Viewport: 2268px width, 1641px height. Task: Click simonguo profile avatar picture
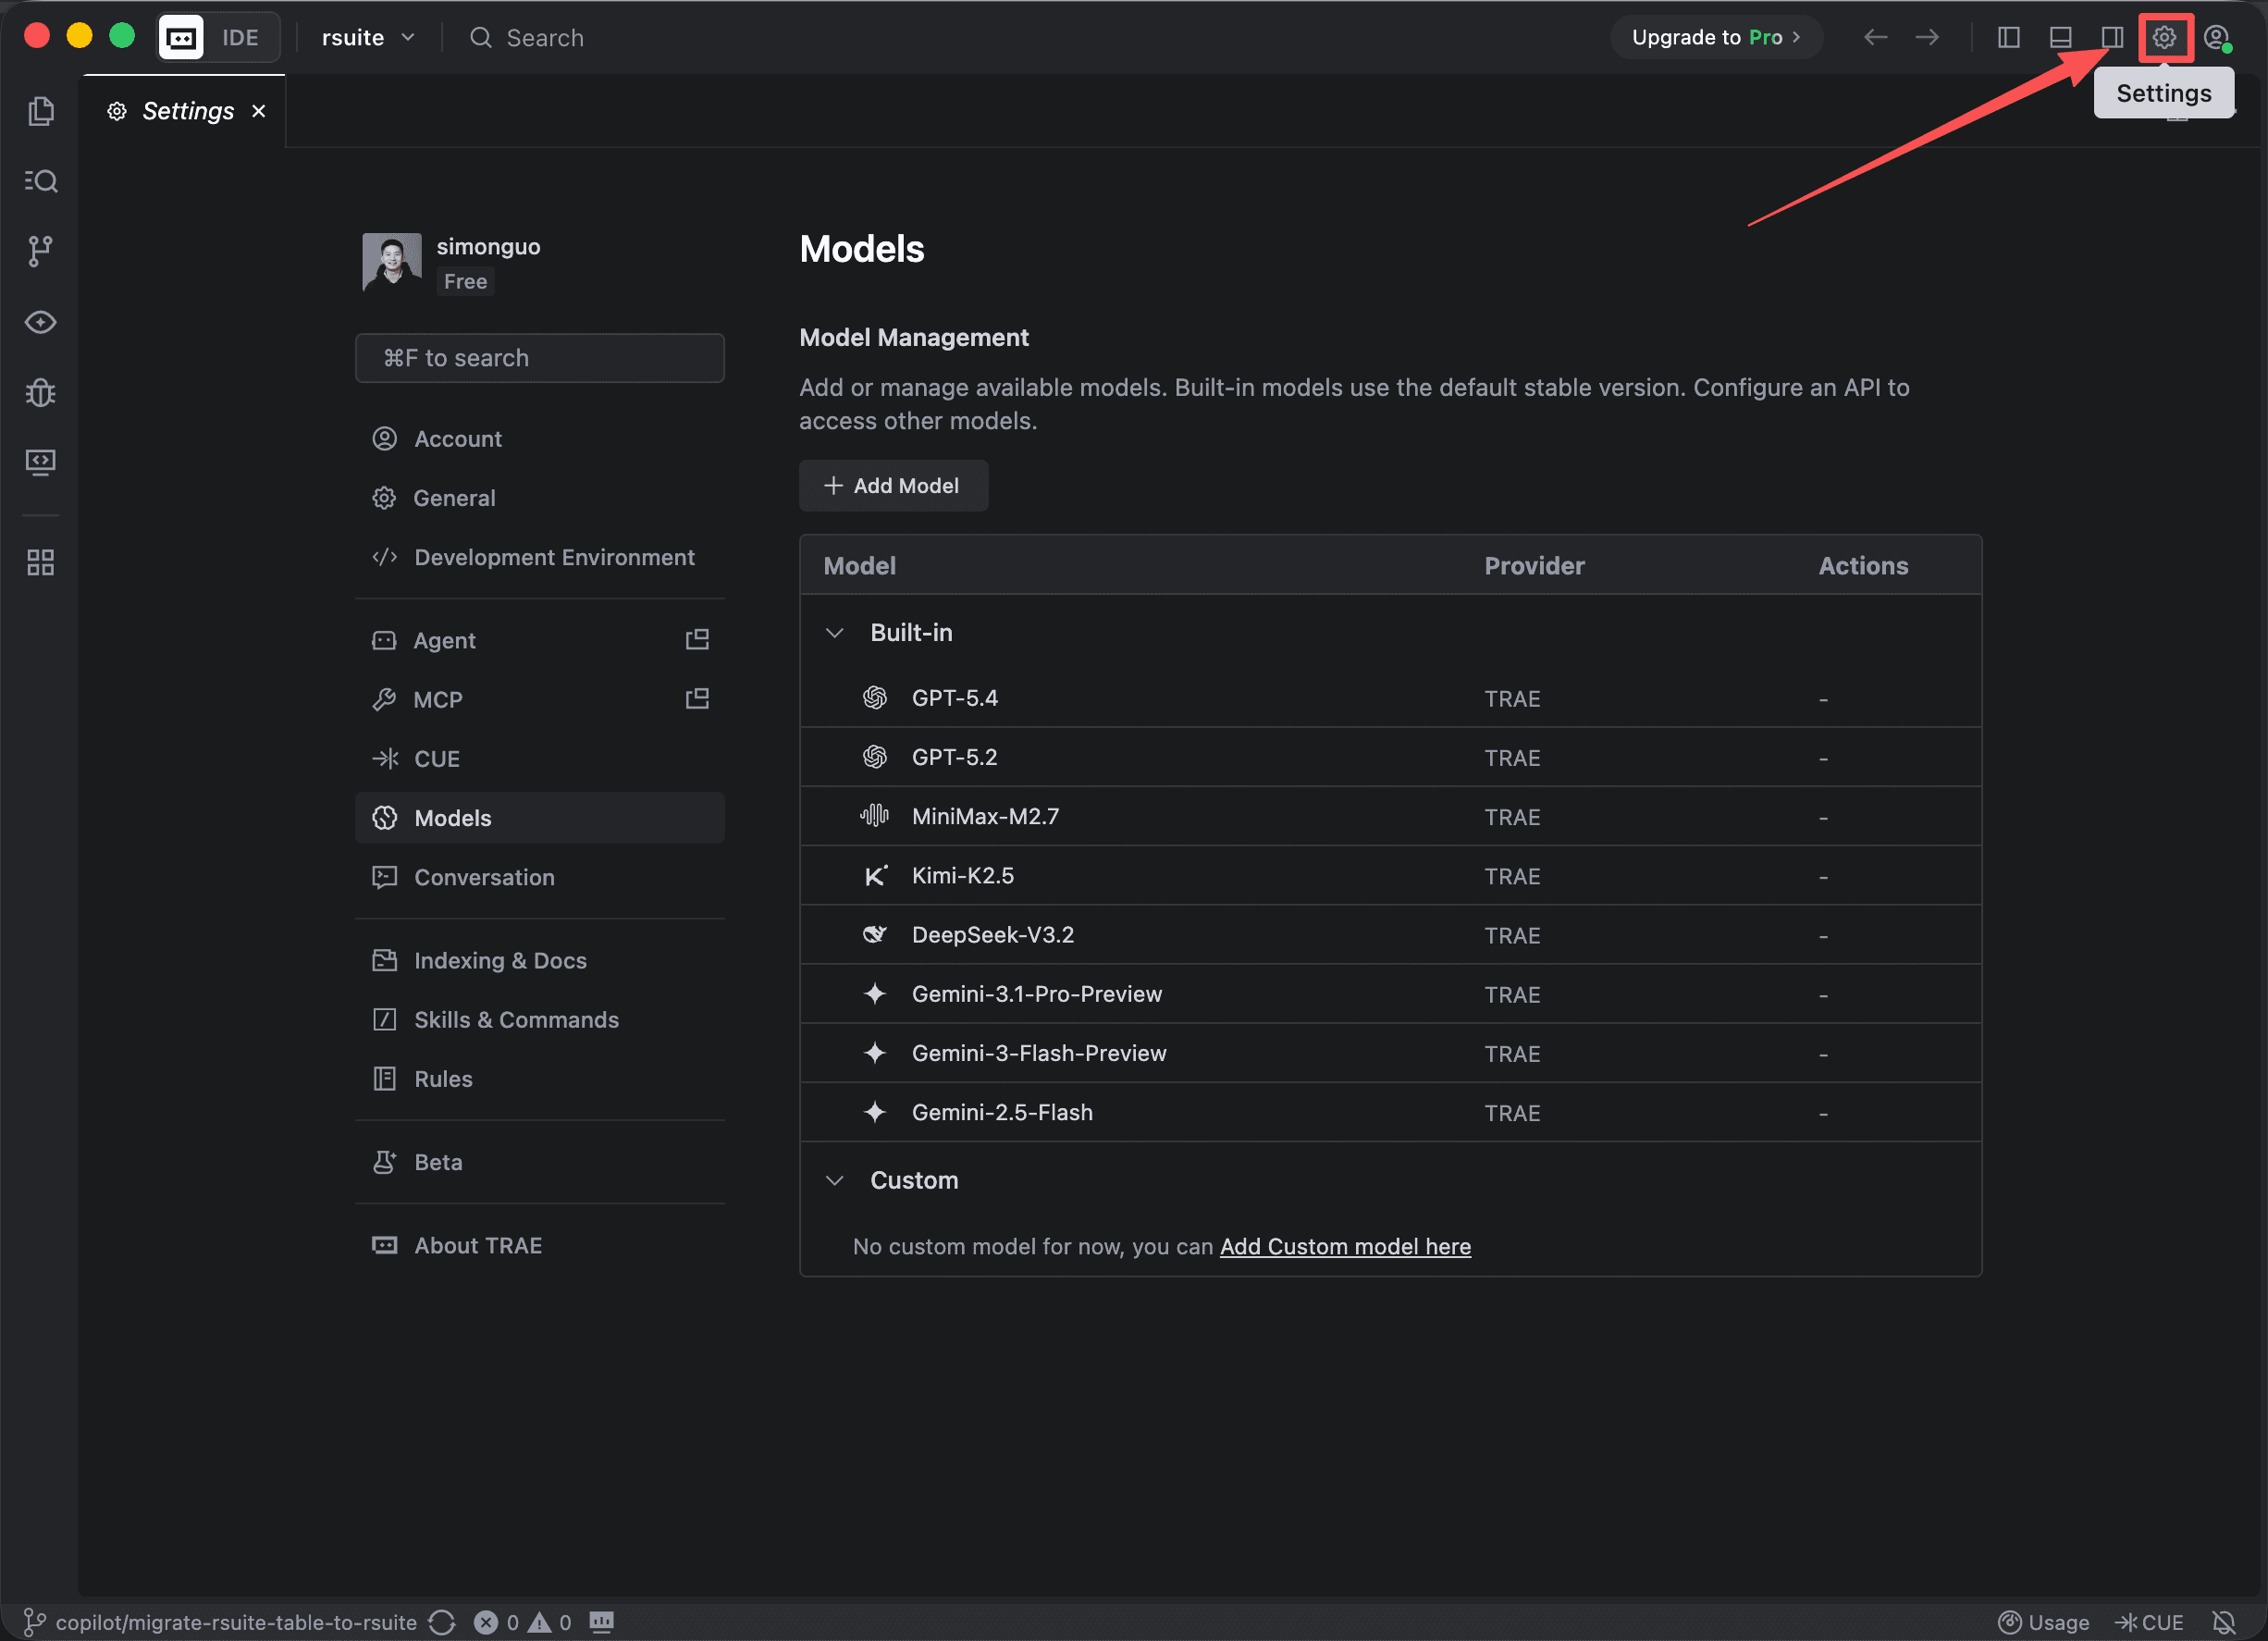[392, 263]
